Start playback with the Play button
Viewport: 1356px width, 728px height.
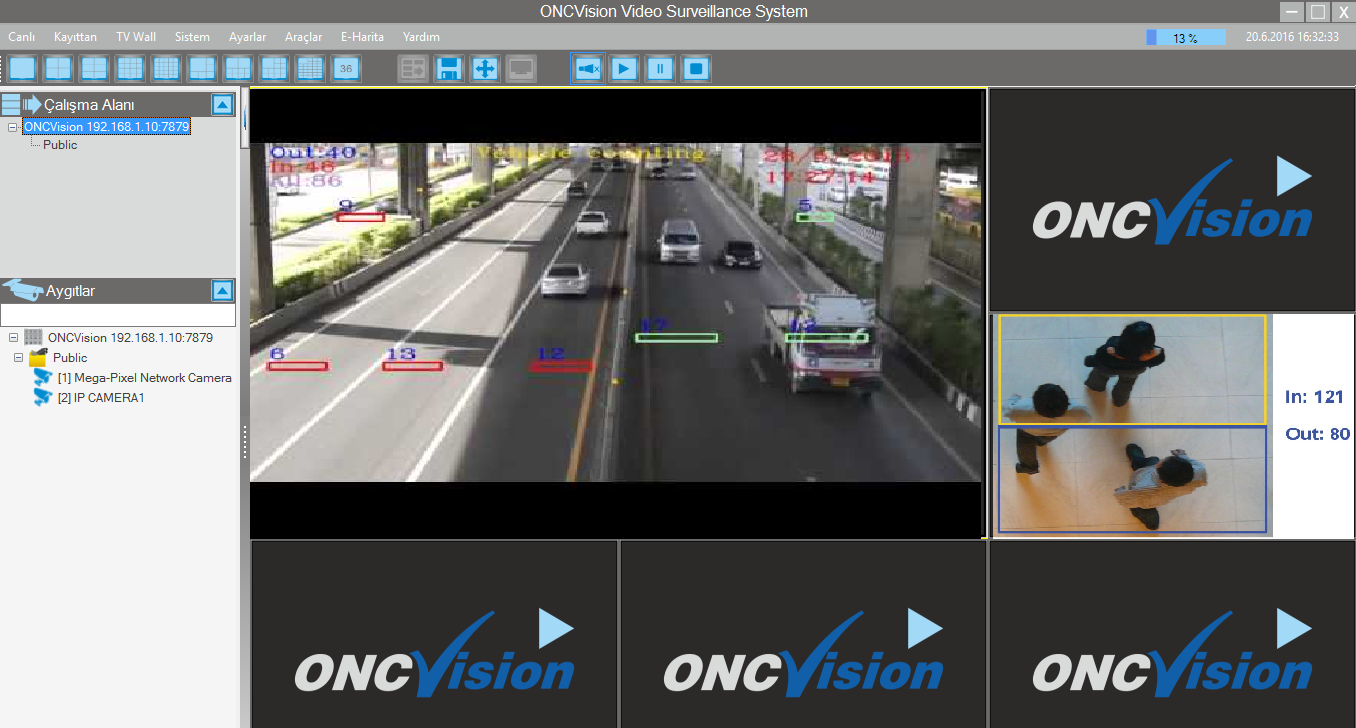(624, 69)
